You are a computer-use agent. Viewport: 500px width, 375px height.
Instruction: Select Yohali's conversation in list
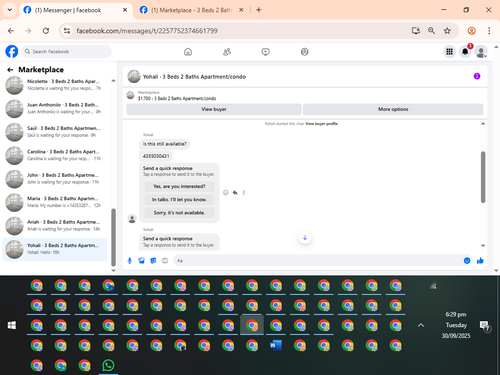pyautogui.click(x=55, y=249)
